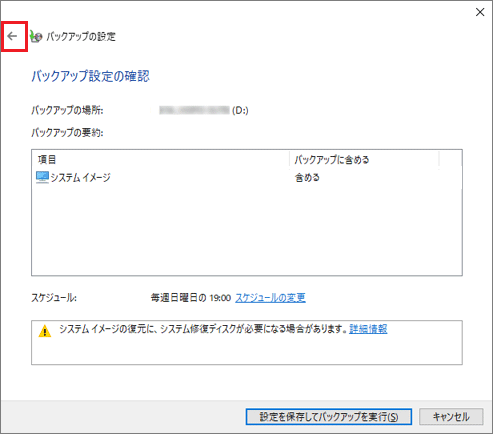This screenshot has height=434, width=493.
Task: Click 設定を保存してバックアップを実行 button
Action: [329, 417]
